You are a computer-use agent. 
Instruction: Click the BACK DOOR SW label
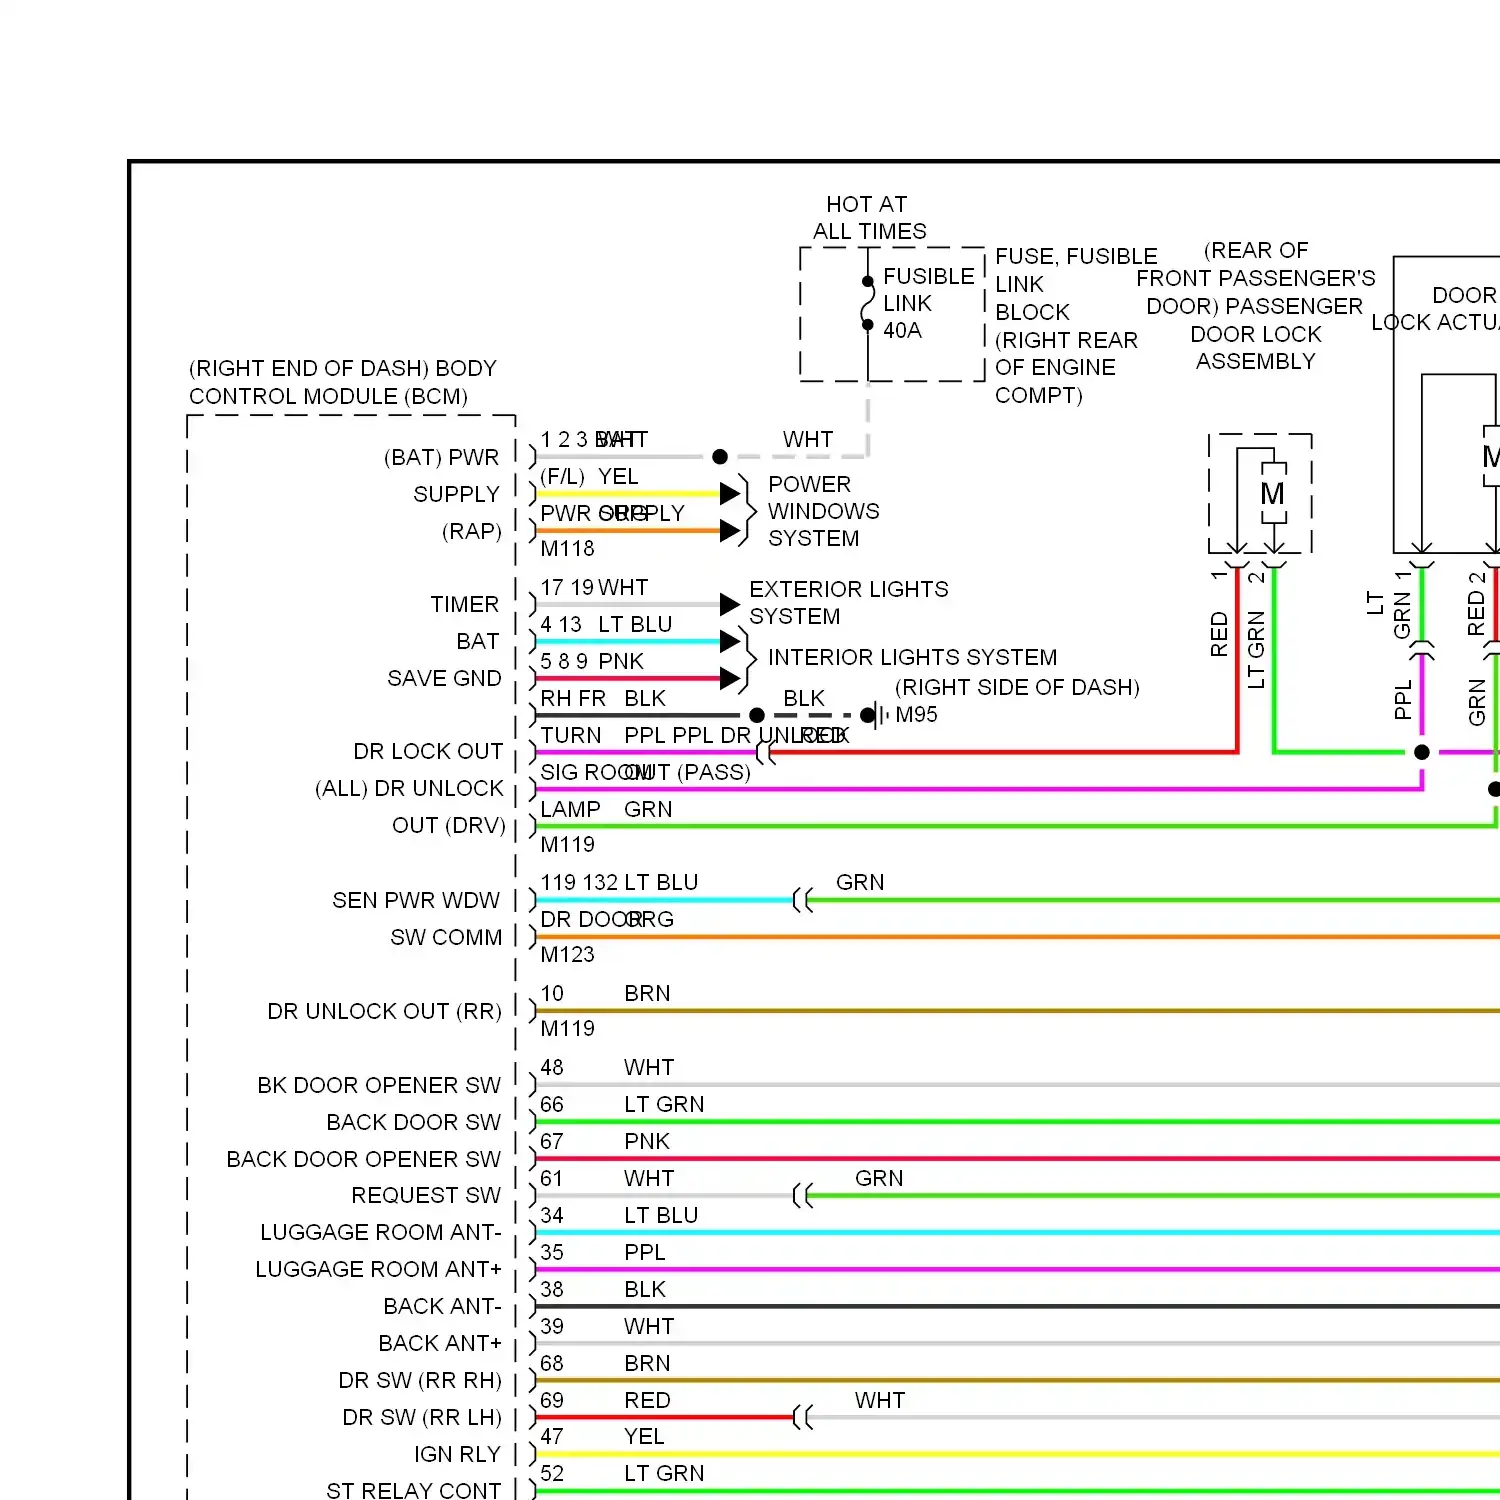[414, 1122]
